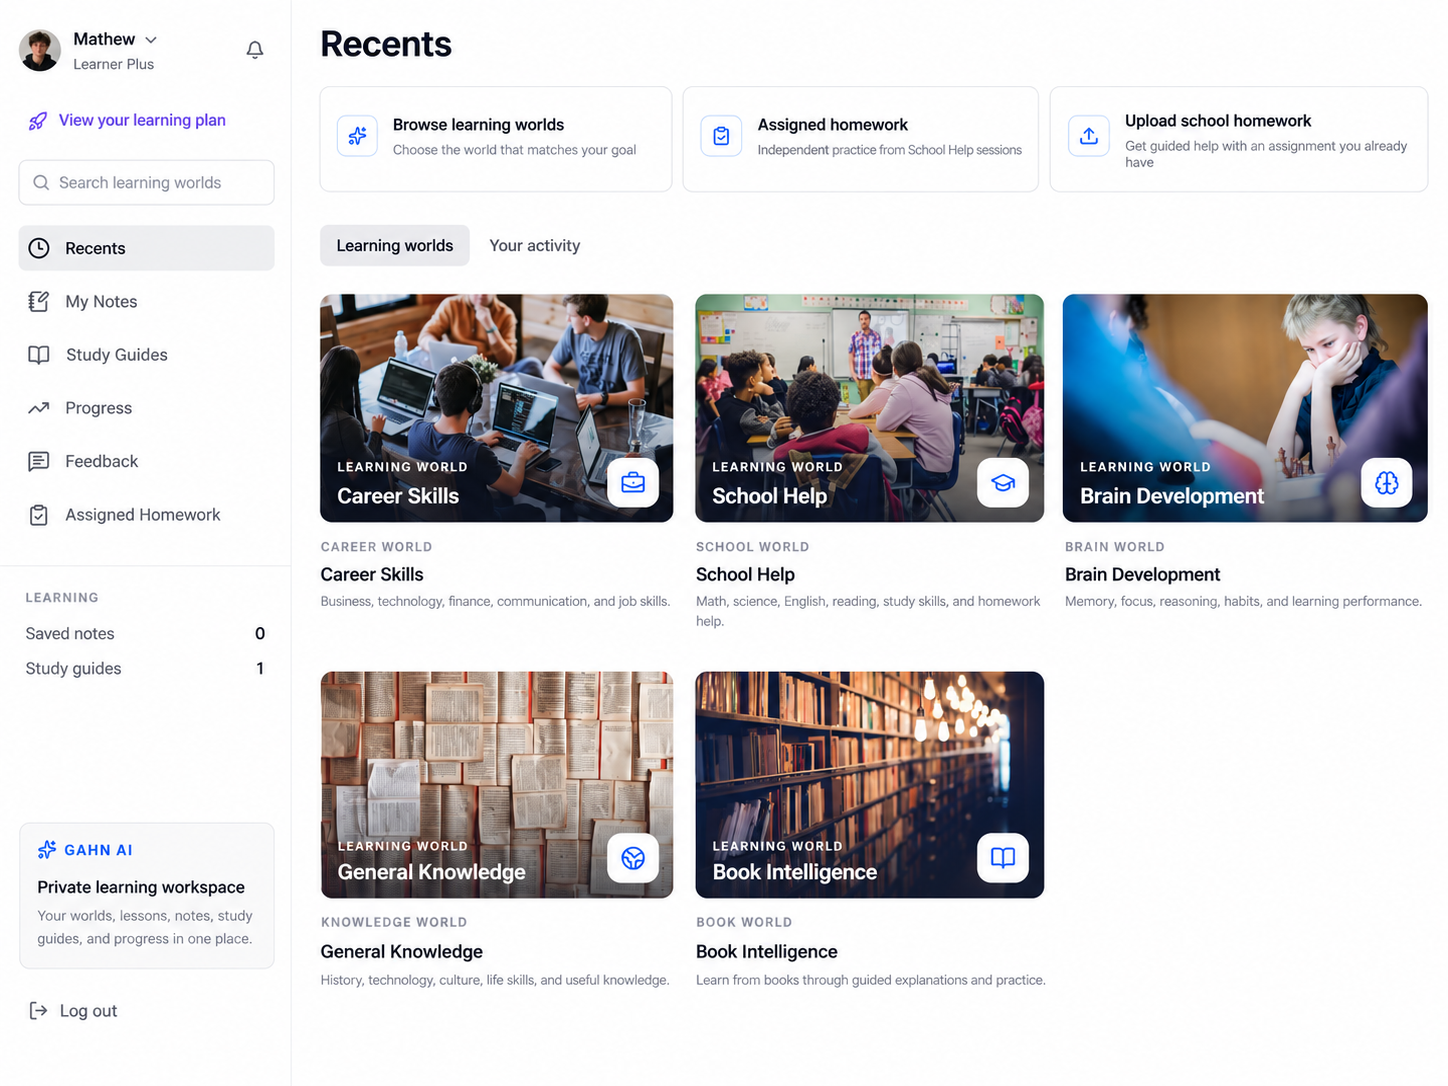Image resolution: width=1448 pixels, height=1086 pixels.
Task: Click the notification bell icon
Action: click(255, 50)
